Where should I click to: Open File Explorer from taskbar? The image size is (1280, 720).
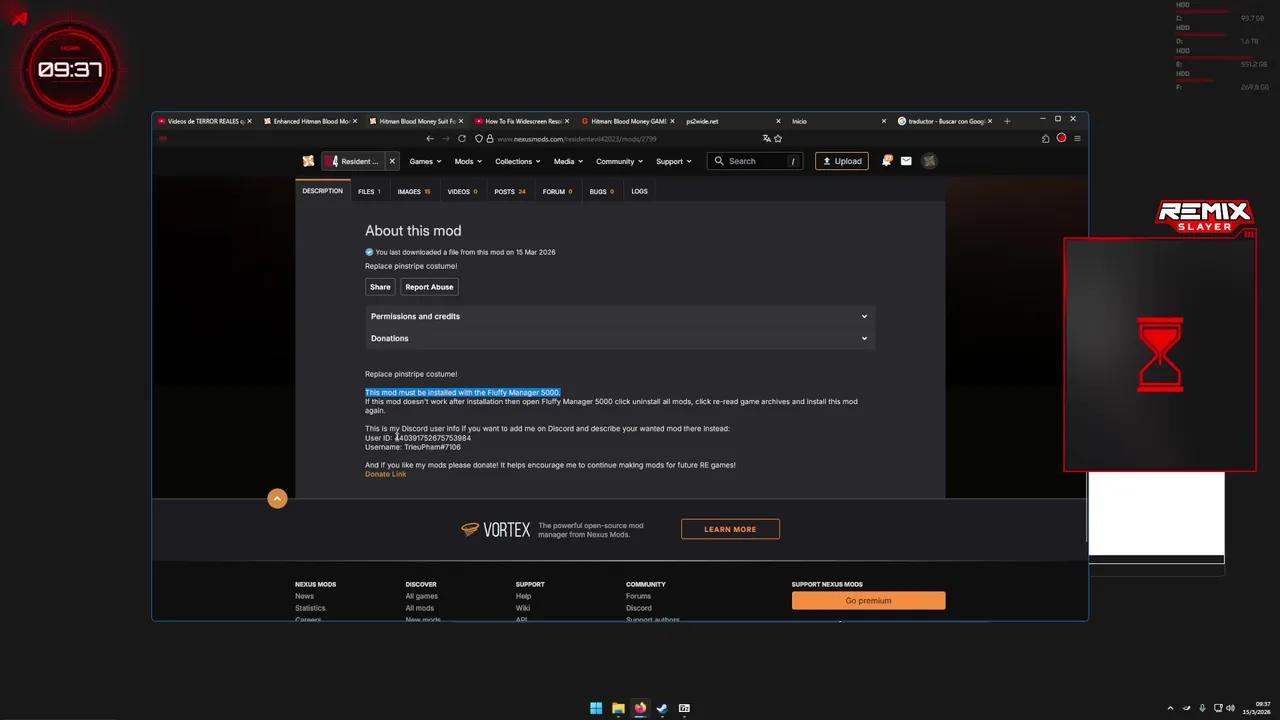coord(618,708)
